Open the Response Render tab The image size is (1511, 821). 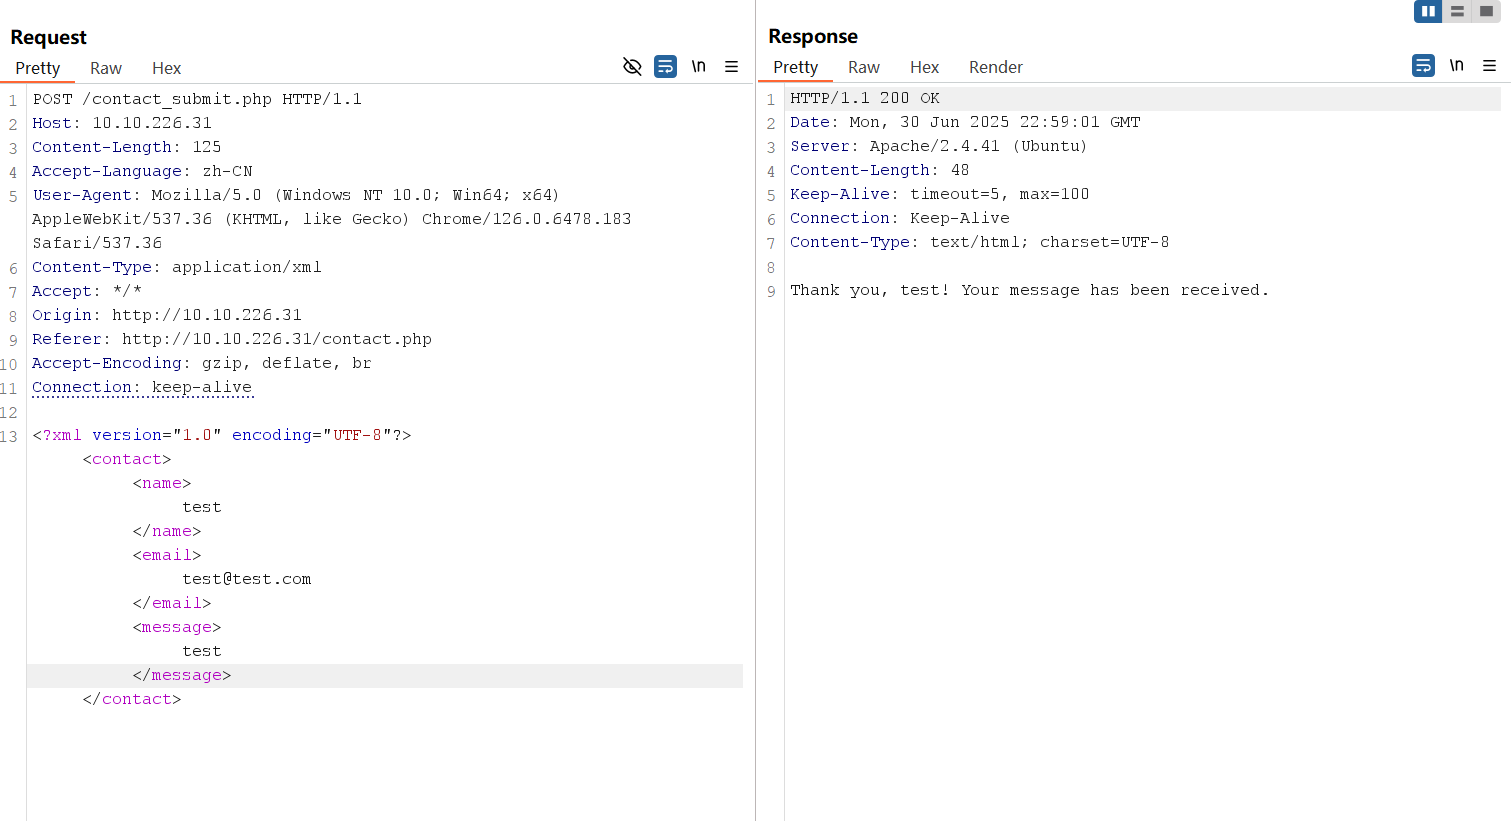pyautogui.click(x=995, y=67)
